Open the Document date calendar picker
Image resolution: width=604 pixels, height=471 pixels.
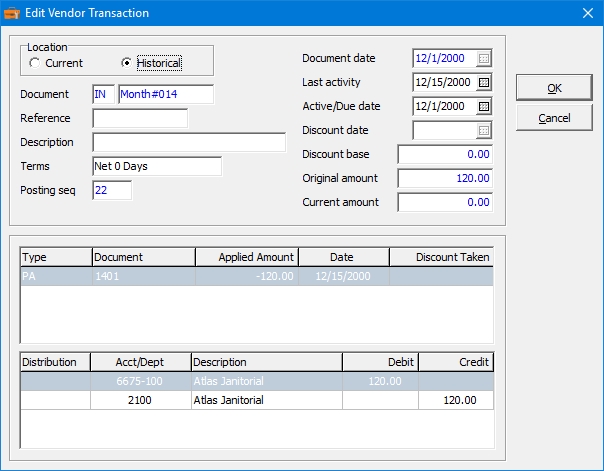[484, 59]
